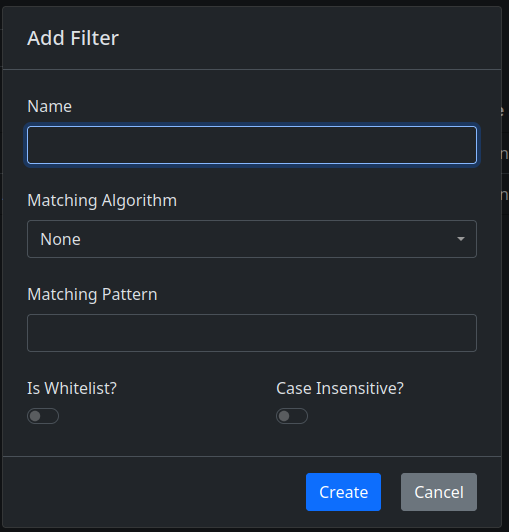Click the Matching Algorithm label
The image size is (509, 532).
tap(102, 200)
